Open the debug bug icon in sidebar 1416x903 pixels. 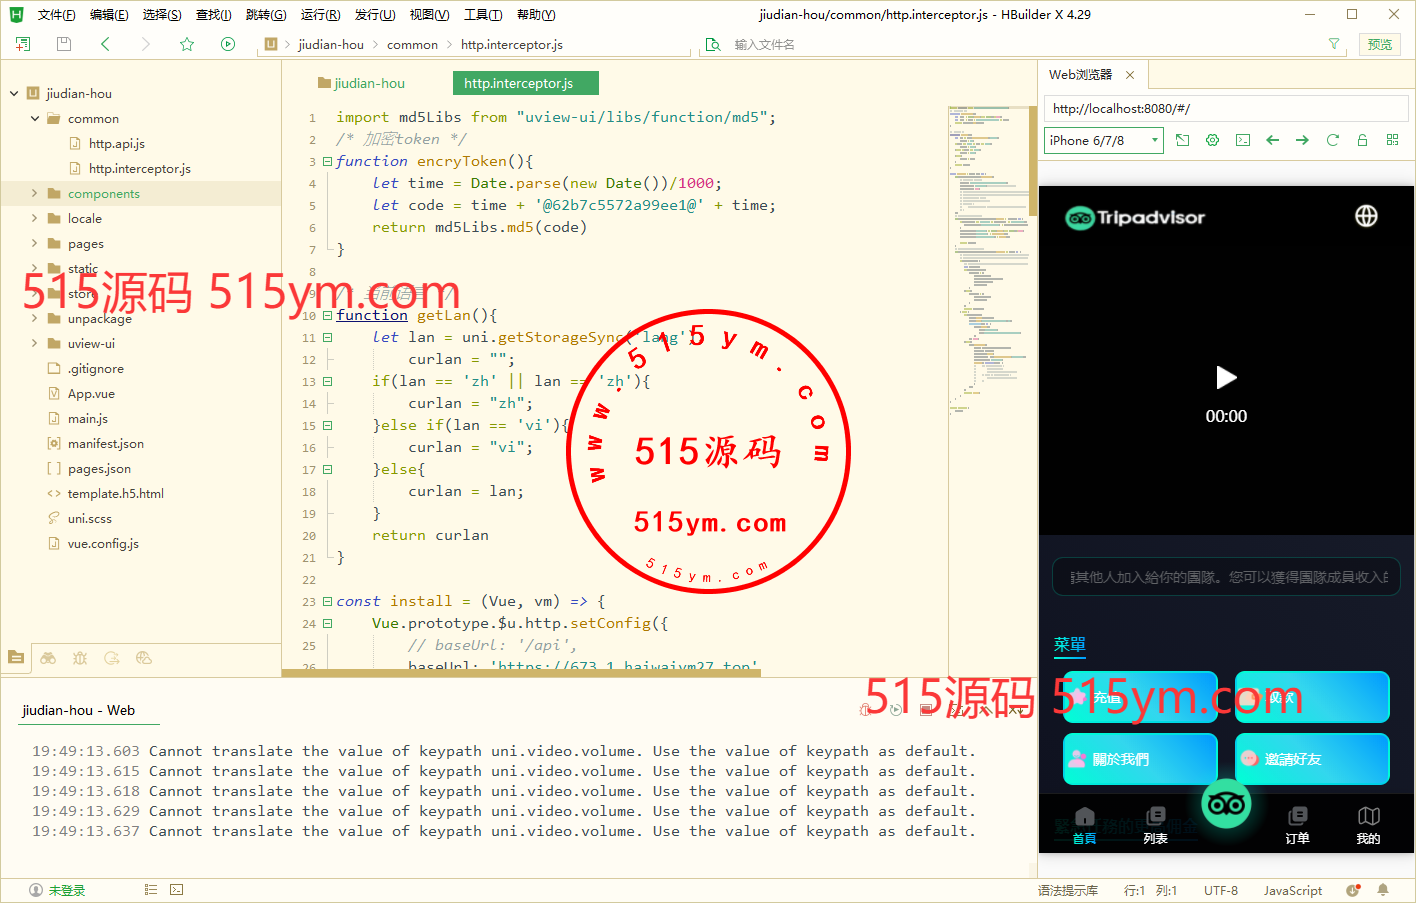(80, 658)
